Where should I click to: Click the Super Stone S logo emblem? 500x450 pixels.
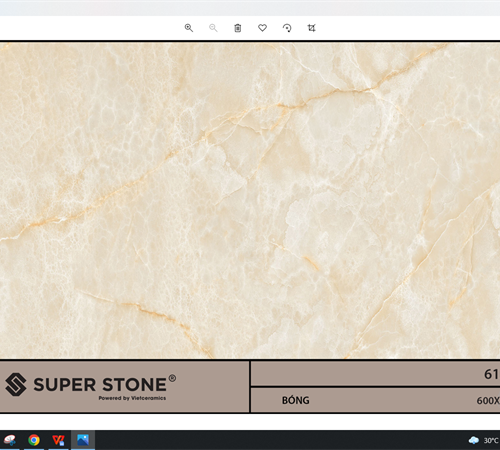point(16,384)
